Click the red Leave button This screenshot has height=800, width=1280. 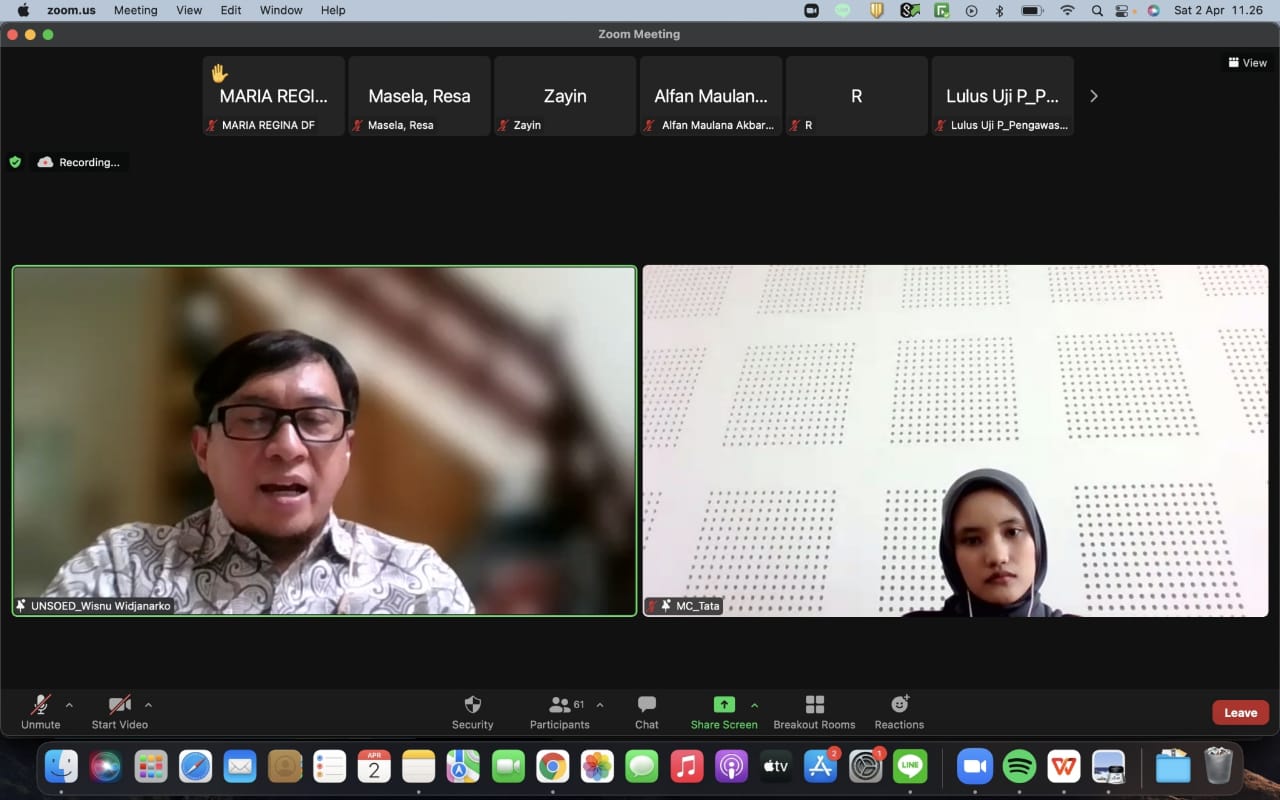(1240, 713)
